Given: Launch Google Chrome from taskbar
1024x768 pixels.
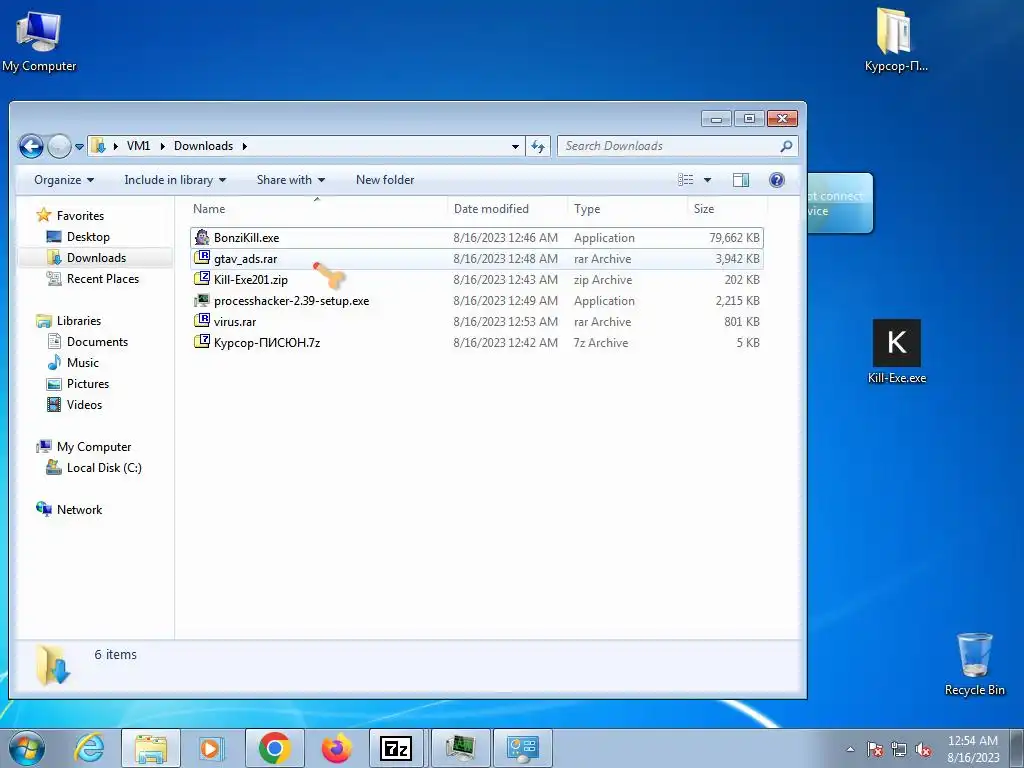Looking at the screenshot, I should pos(274,748).
